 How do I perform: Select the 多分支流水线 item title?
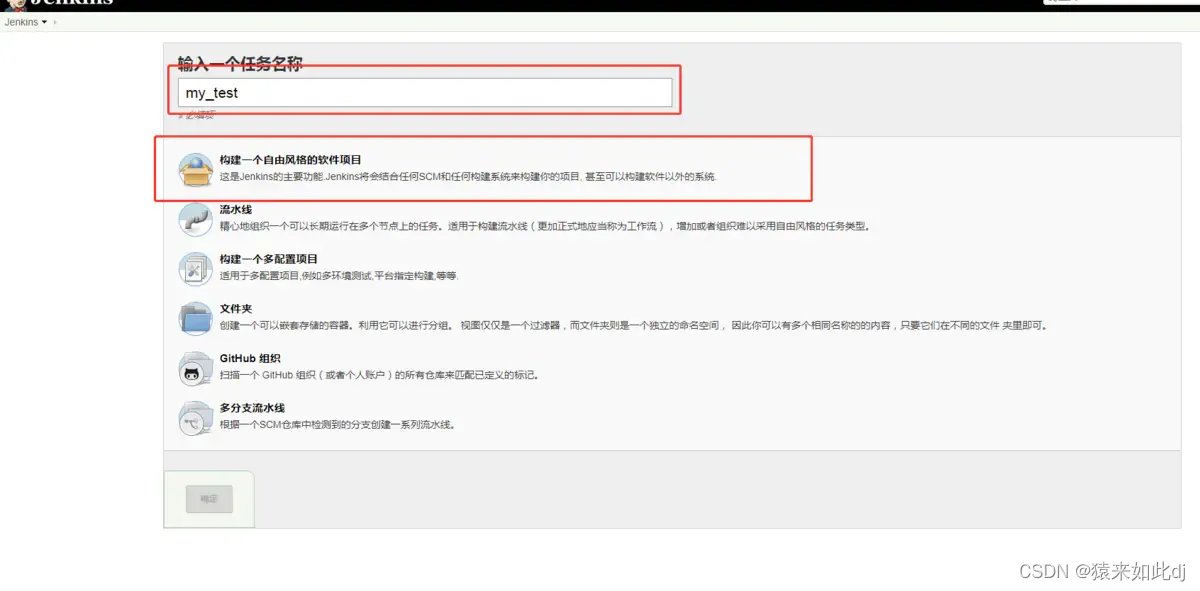[252, 408]
